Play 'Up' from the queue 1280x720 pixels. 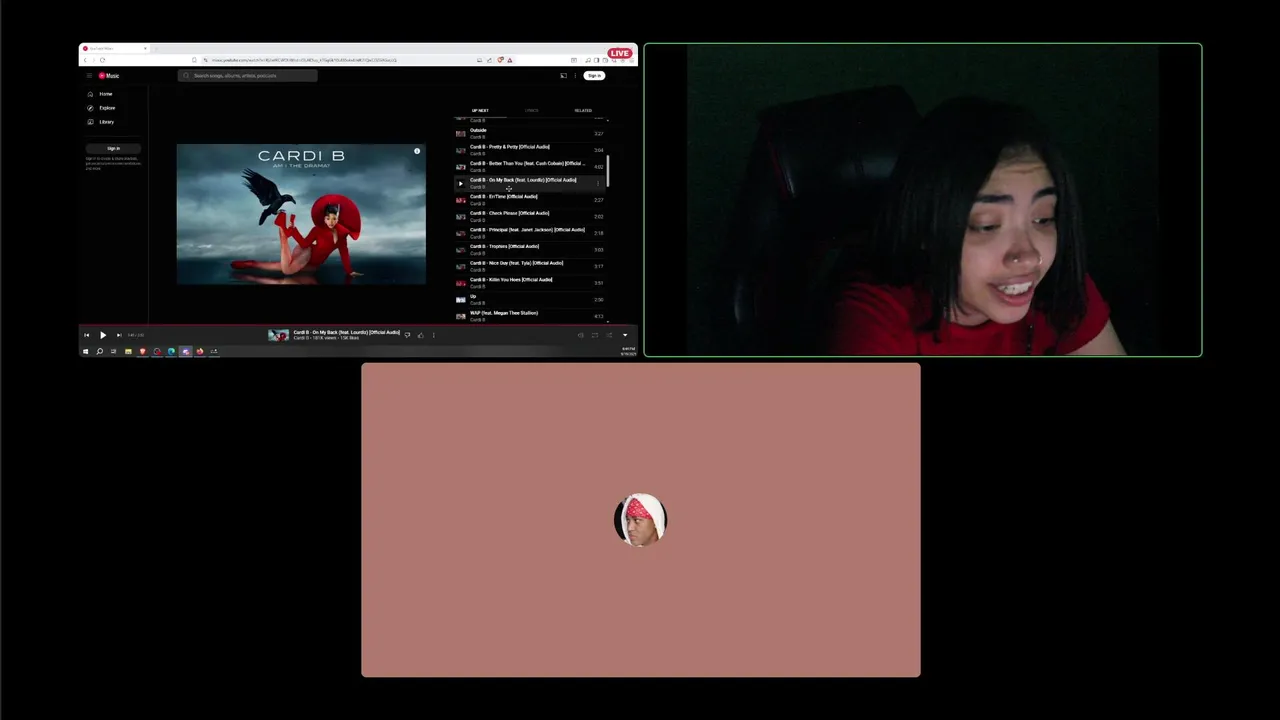530,299
